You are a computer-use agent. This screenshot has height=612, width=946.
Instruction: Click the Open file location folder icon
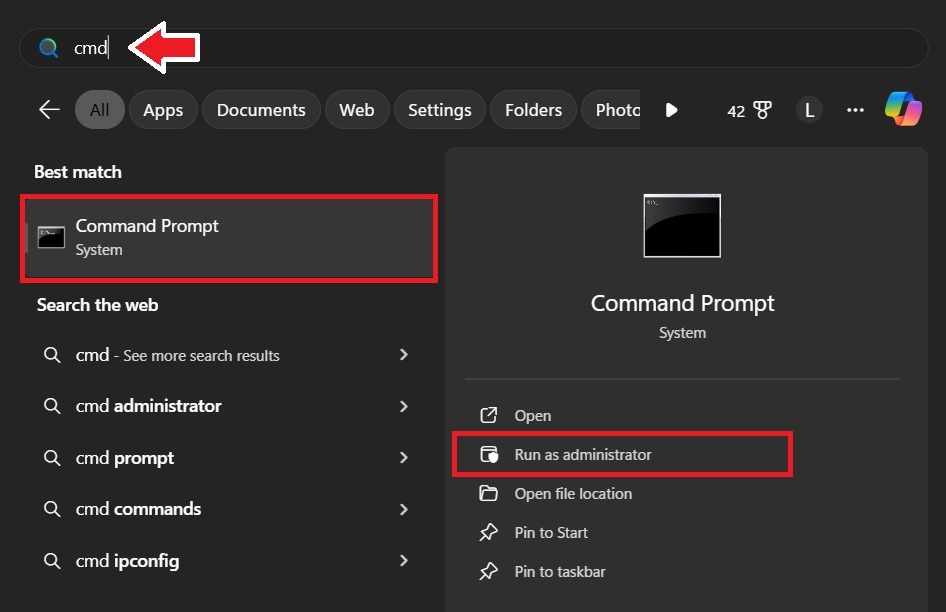[489, 494]
